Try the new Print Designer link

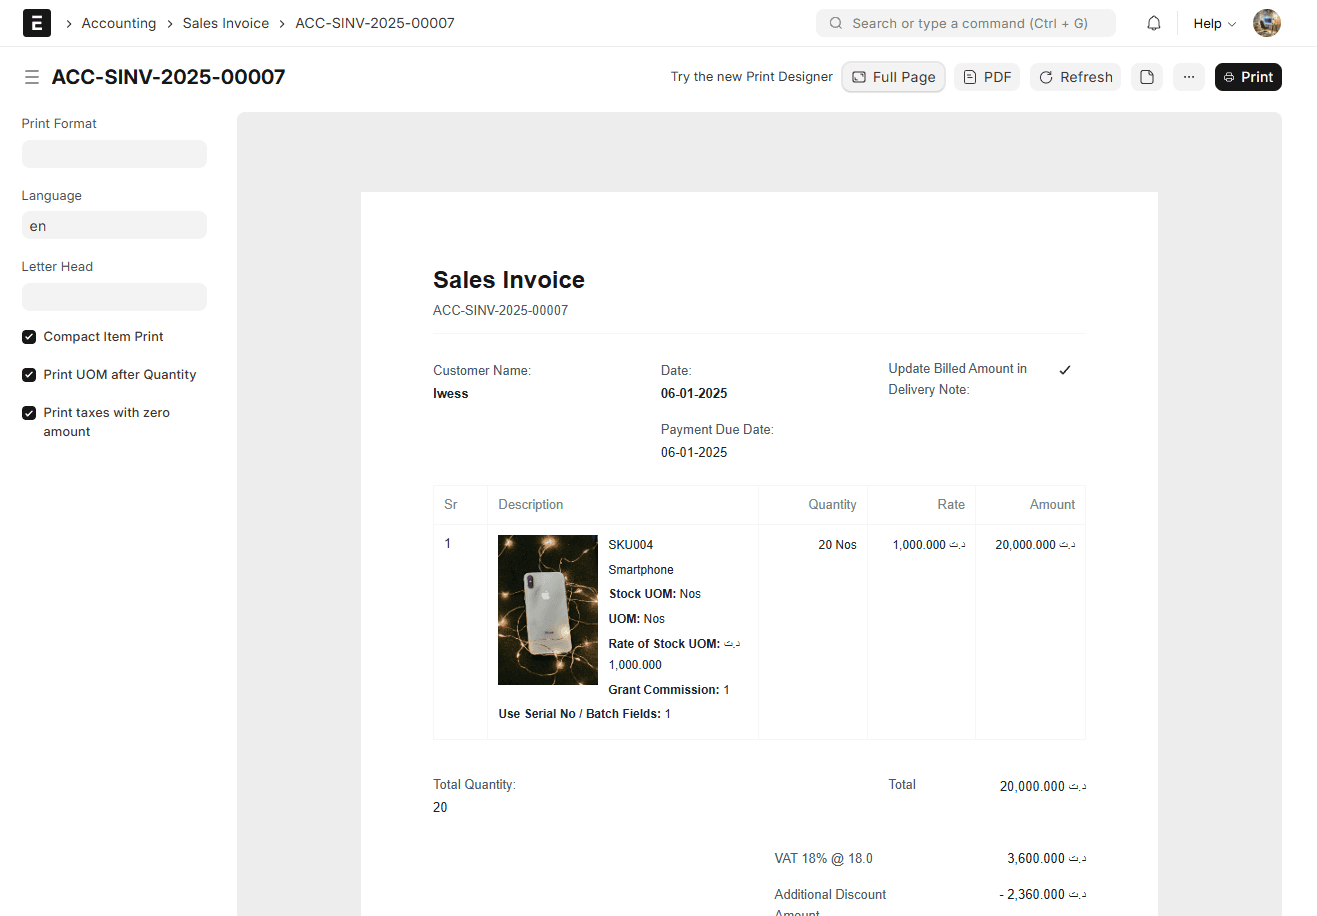pos(752,77)
